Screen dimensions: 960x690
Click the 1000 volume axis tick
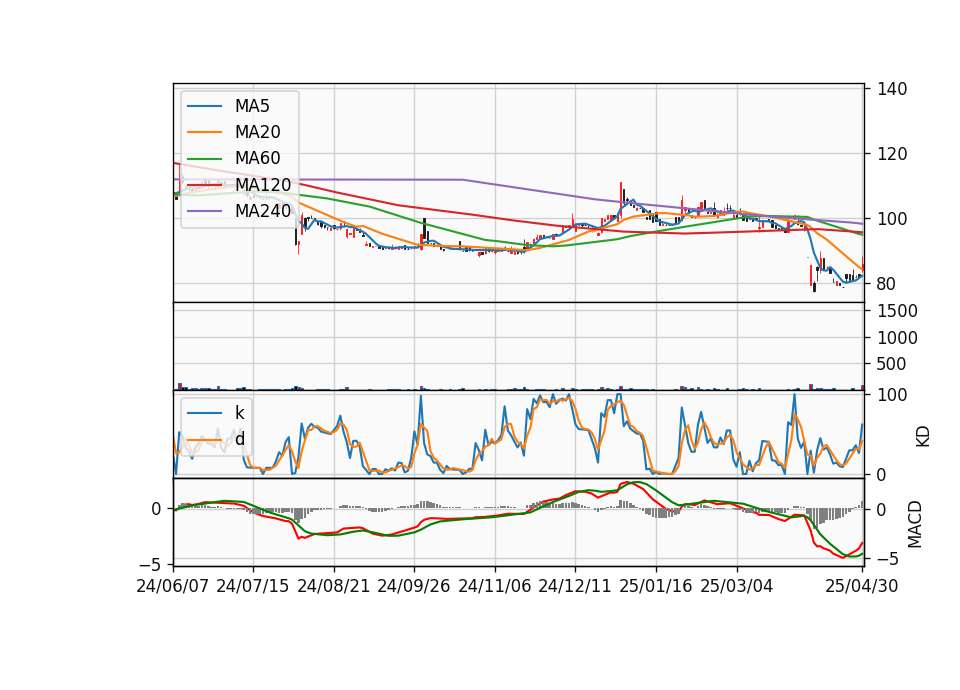point(897,338)
